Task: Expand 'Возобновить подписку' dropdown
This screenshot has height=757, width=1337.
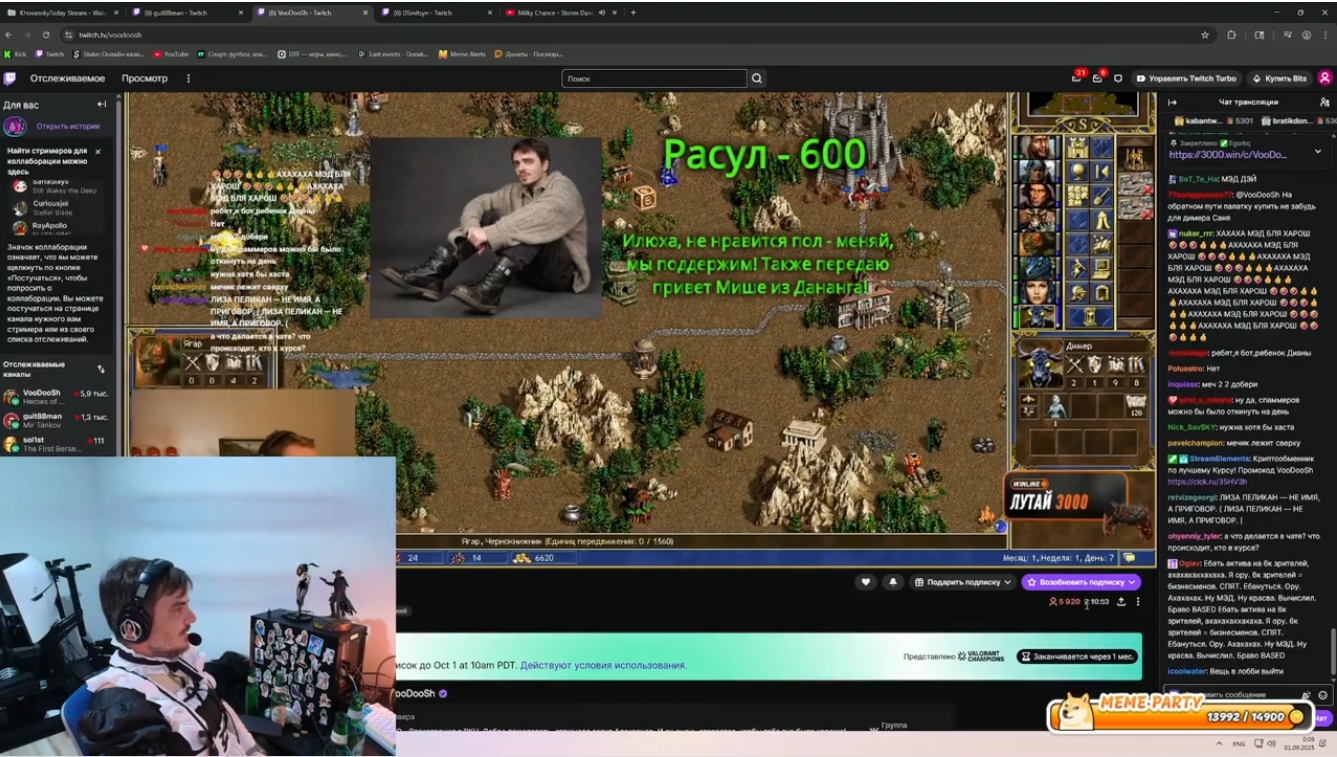Action: tap(1132, 582)
